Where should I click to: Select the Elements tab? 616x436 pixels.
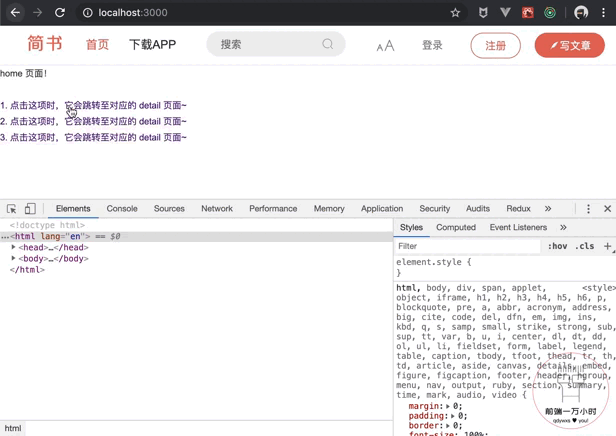point(73,209)
